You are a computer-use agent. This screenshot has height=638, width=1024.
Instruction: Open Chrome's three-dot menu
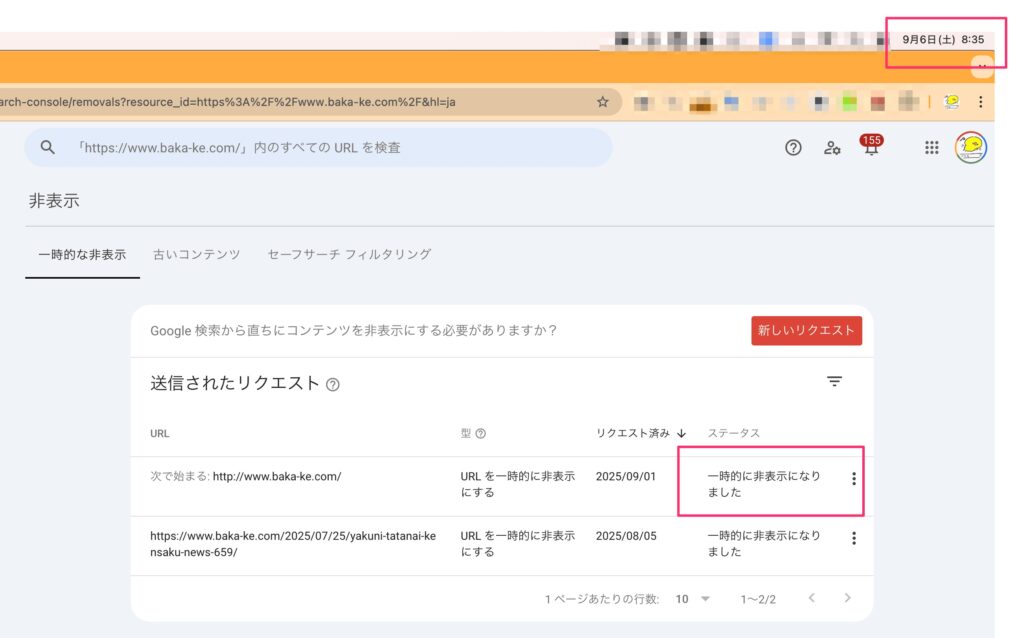980,102
